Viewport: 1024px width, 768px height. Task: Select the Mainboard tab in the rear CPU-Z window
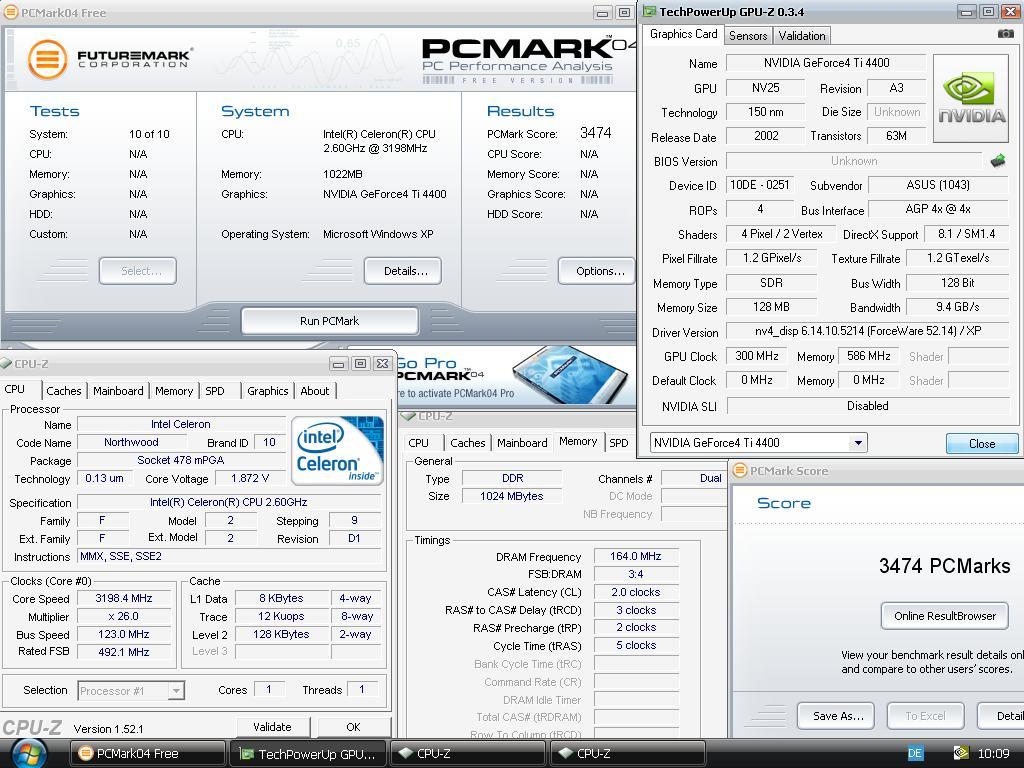[x=522, y=443]
